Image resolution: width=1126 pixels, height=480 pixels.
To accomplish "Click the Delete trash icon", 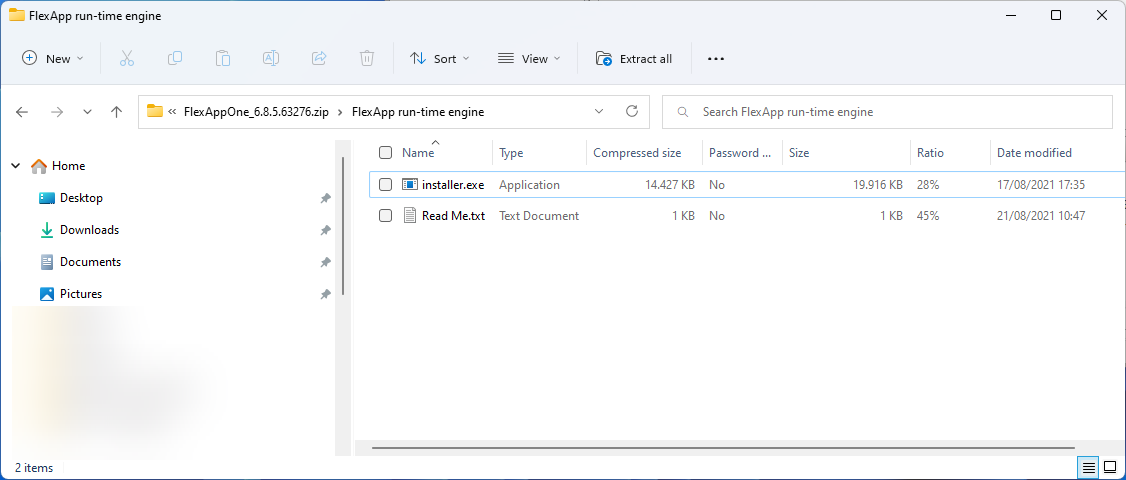I will point(367,59).
